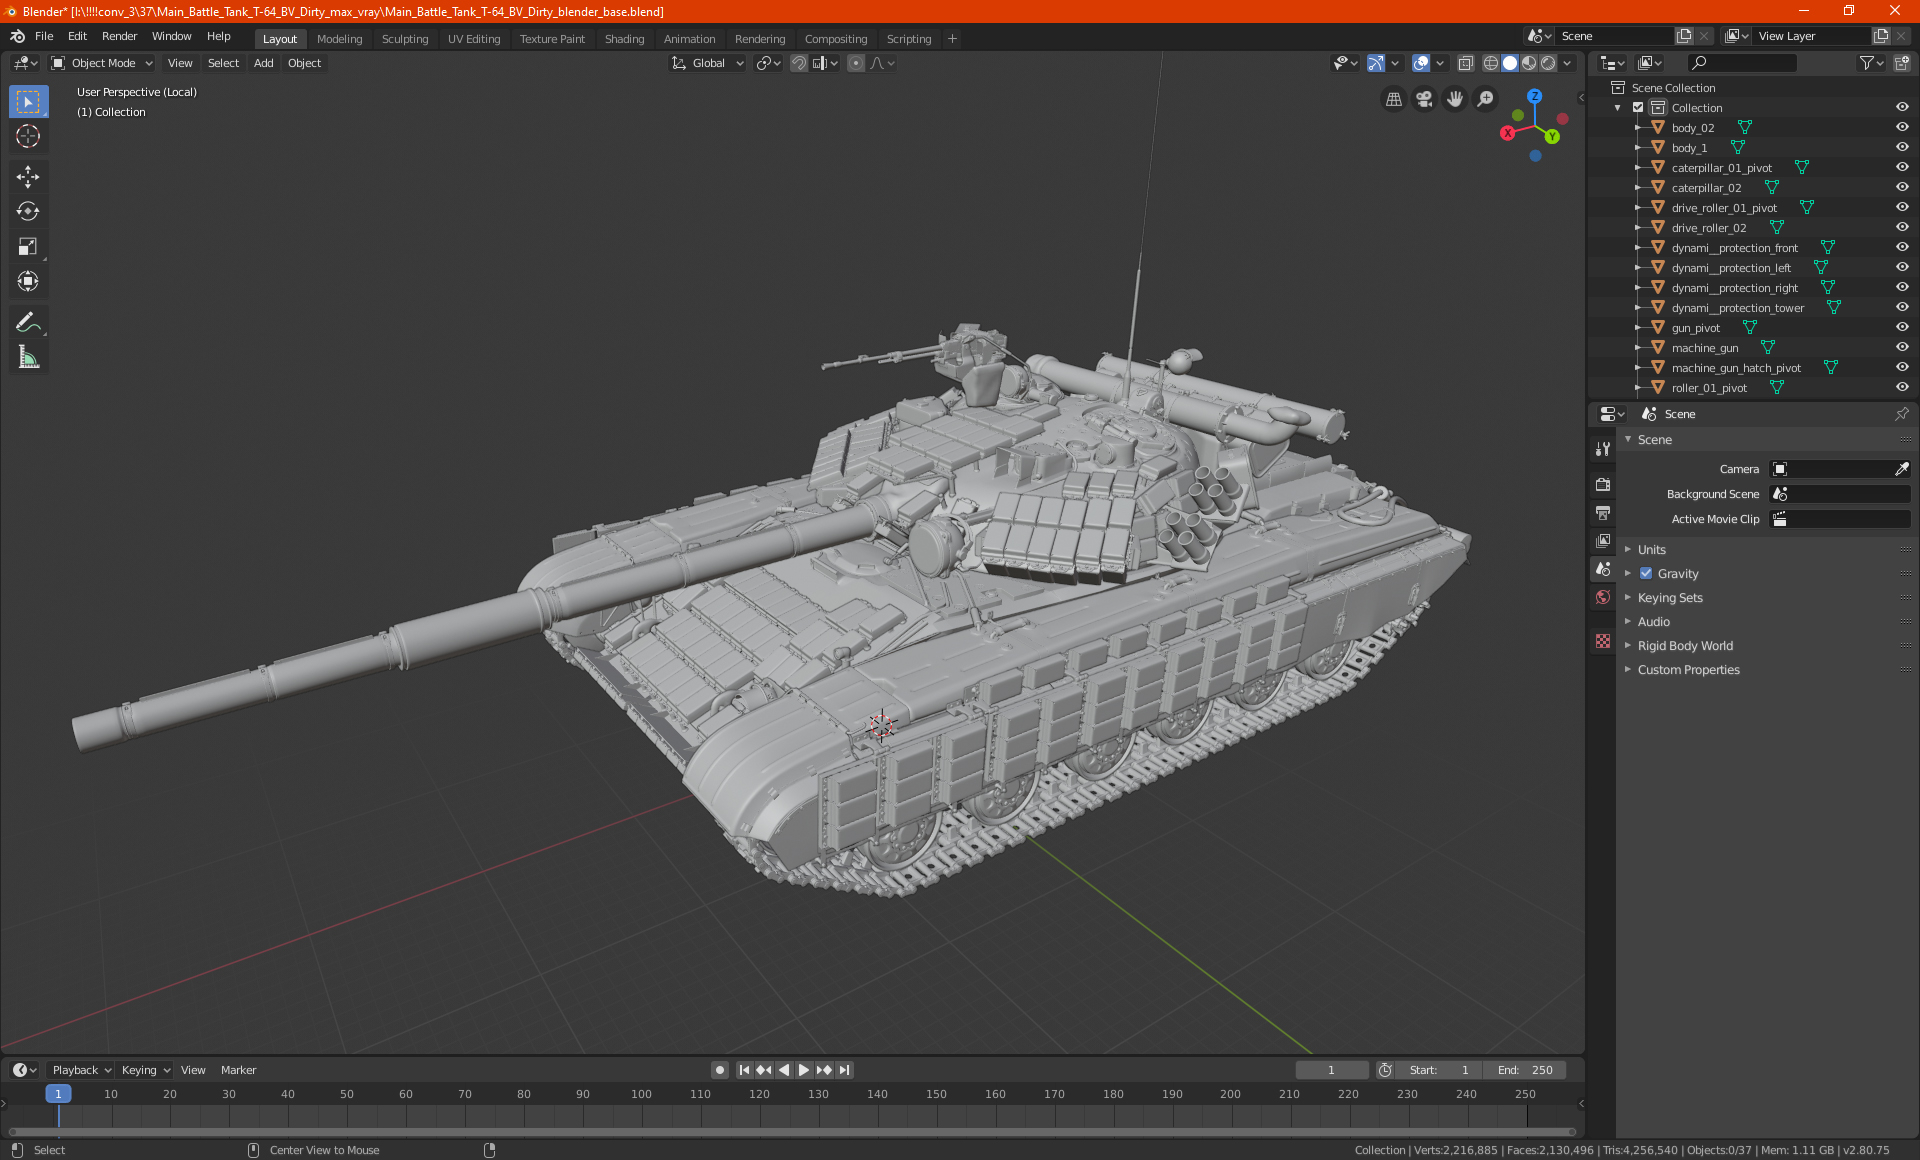Screen dimensions: 1920x1160
Task: Open the Keying popover in timeline
Action: [x=145, y=1070]
